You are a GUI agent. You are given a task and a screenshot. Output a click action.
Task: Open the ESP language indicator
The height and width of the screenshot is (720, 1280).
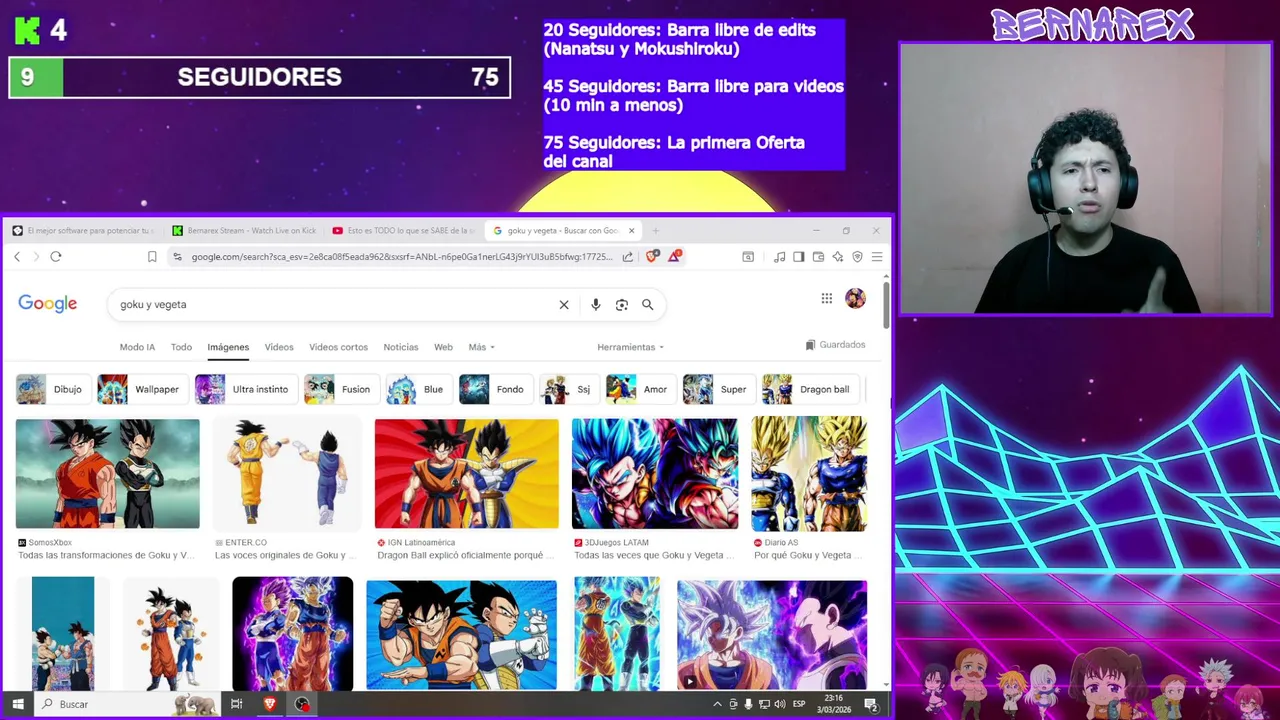(x=799, y=704)
